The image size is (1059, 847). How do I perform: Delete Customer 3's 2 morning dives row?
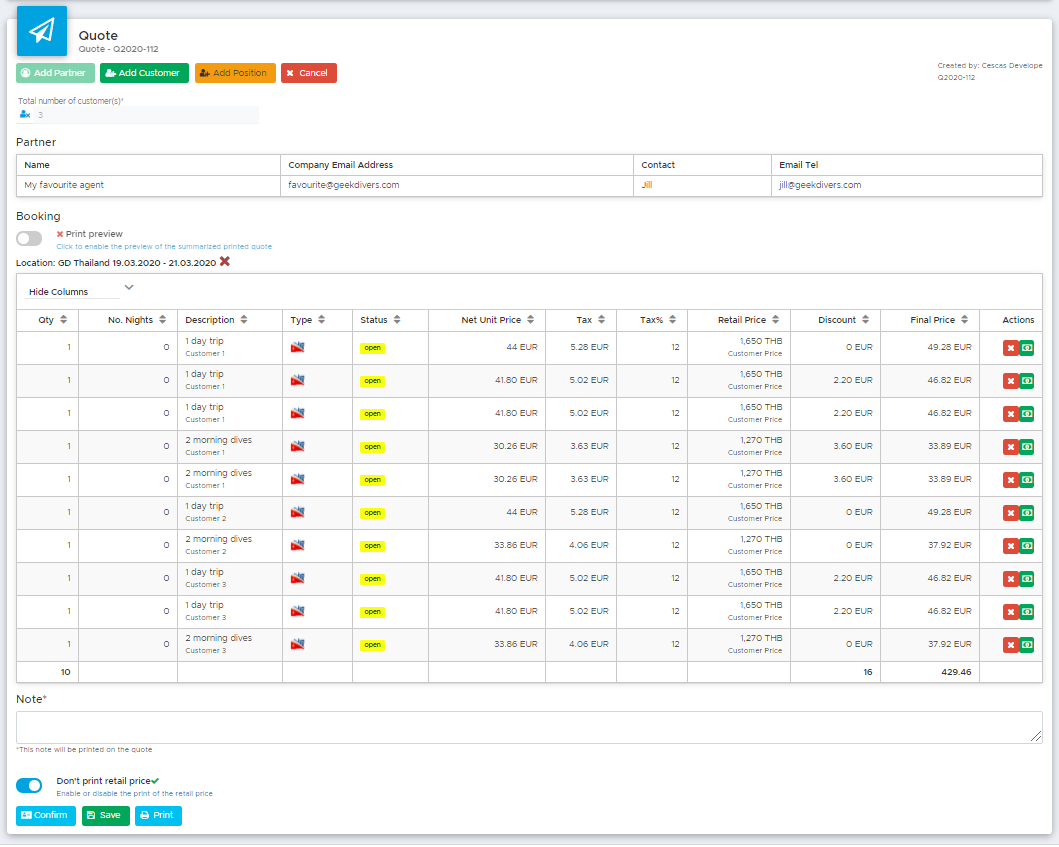(x=1010, y=645)
